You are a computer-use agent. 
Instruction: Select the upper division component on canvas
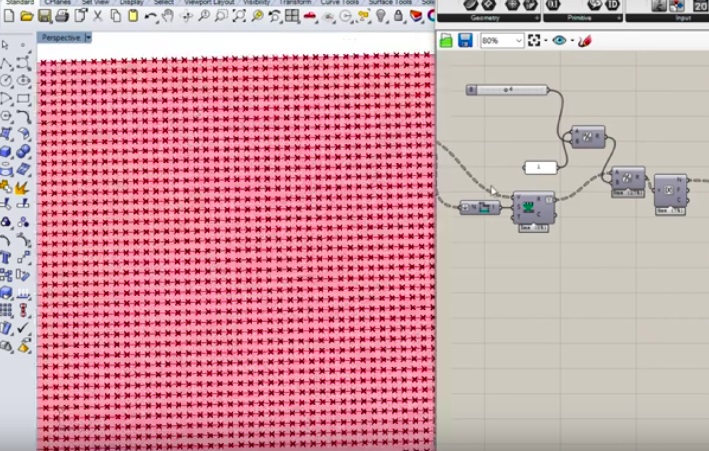[x=587, y=137]
